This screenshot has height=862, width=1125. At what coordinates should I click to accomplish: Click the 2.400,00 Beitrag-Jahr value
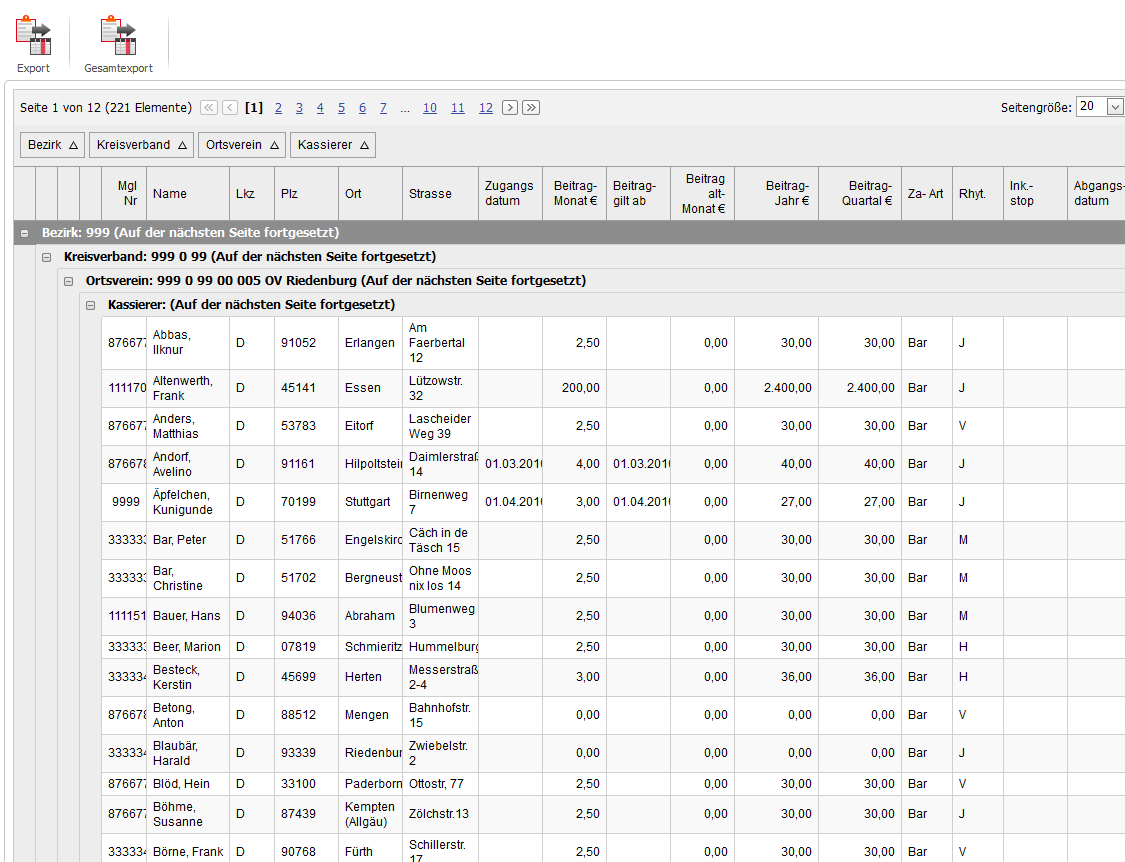788,388
